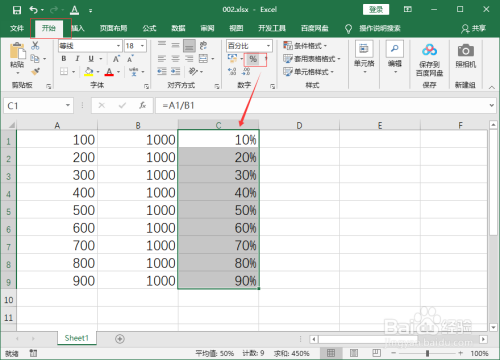The height and width of the screenshot is (360, 500).
Task: Collapse the ribbon with the caret
Action: pos(492,87)
